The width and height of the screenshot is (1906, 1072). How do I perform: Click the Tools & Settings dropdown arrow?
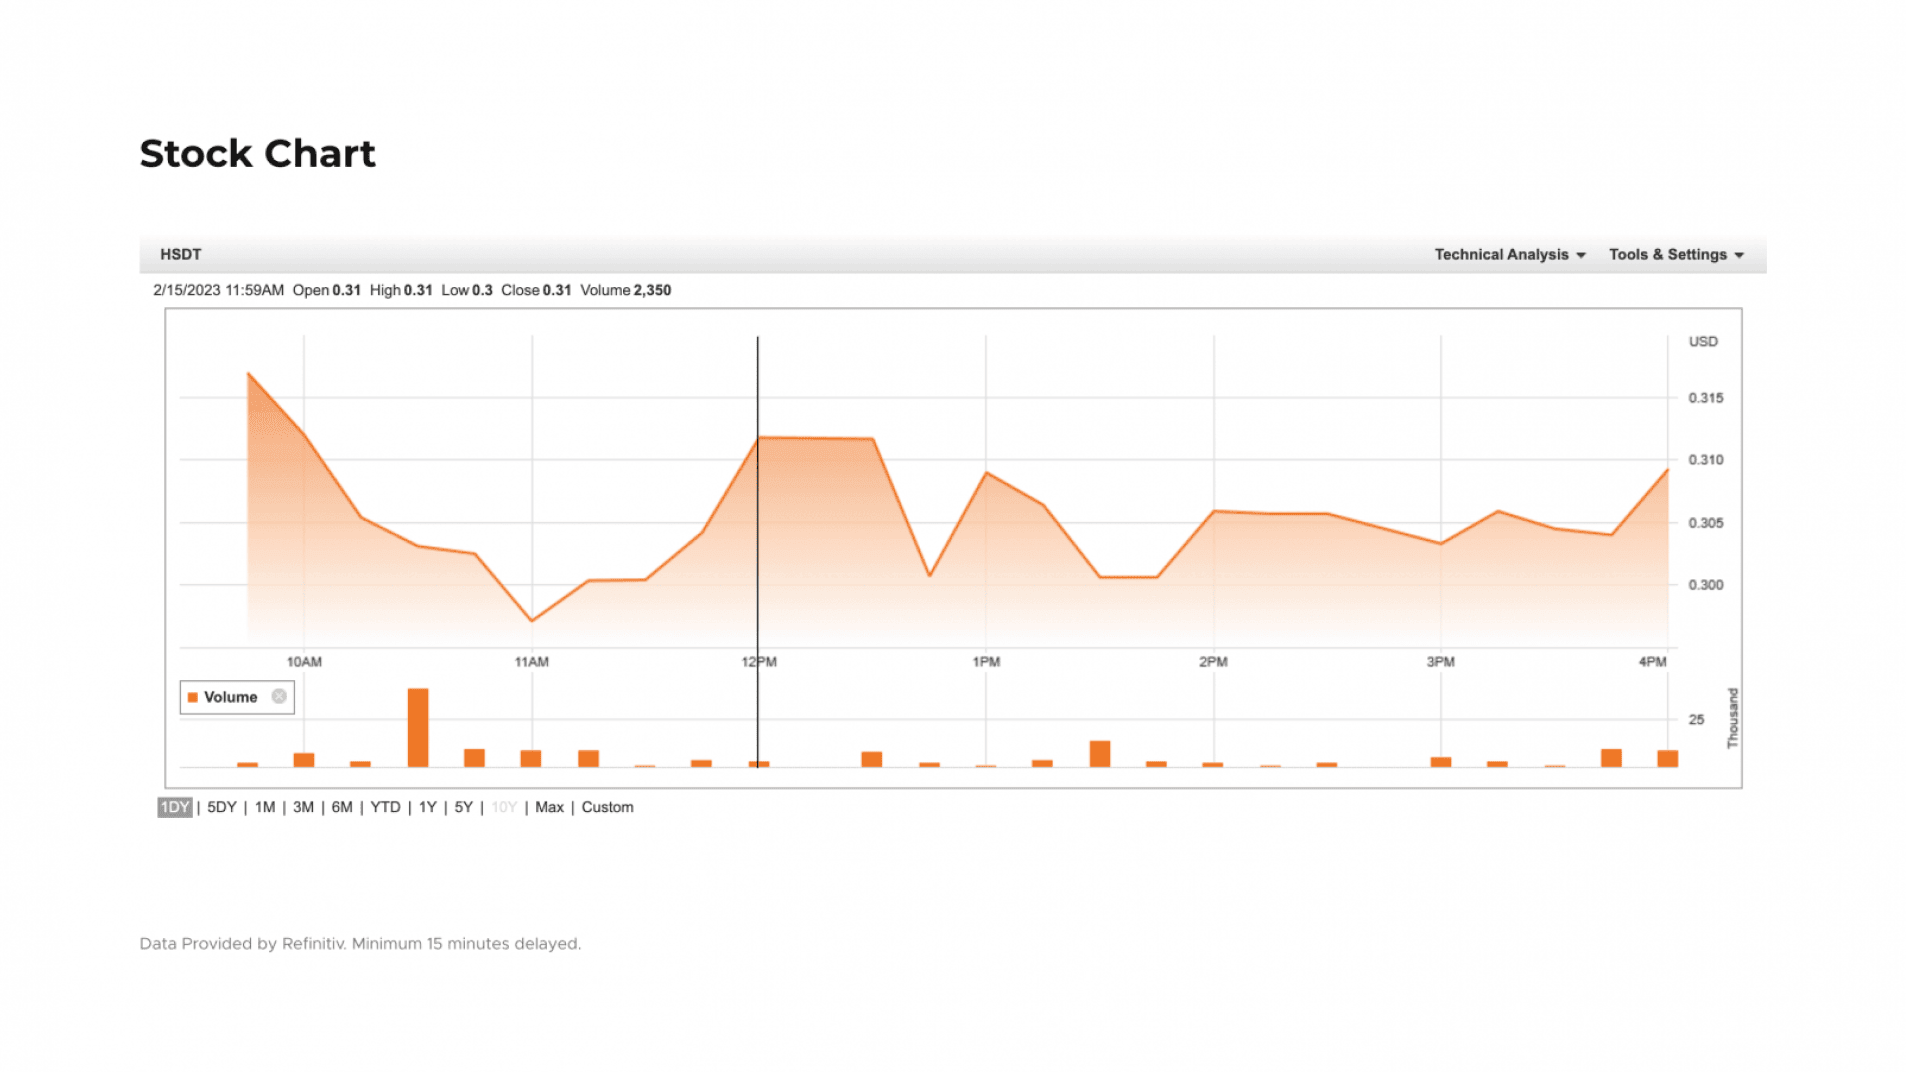click(x=1739, y=255)
